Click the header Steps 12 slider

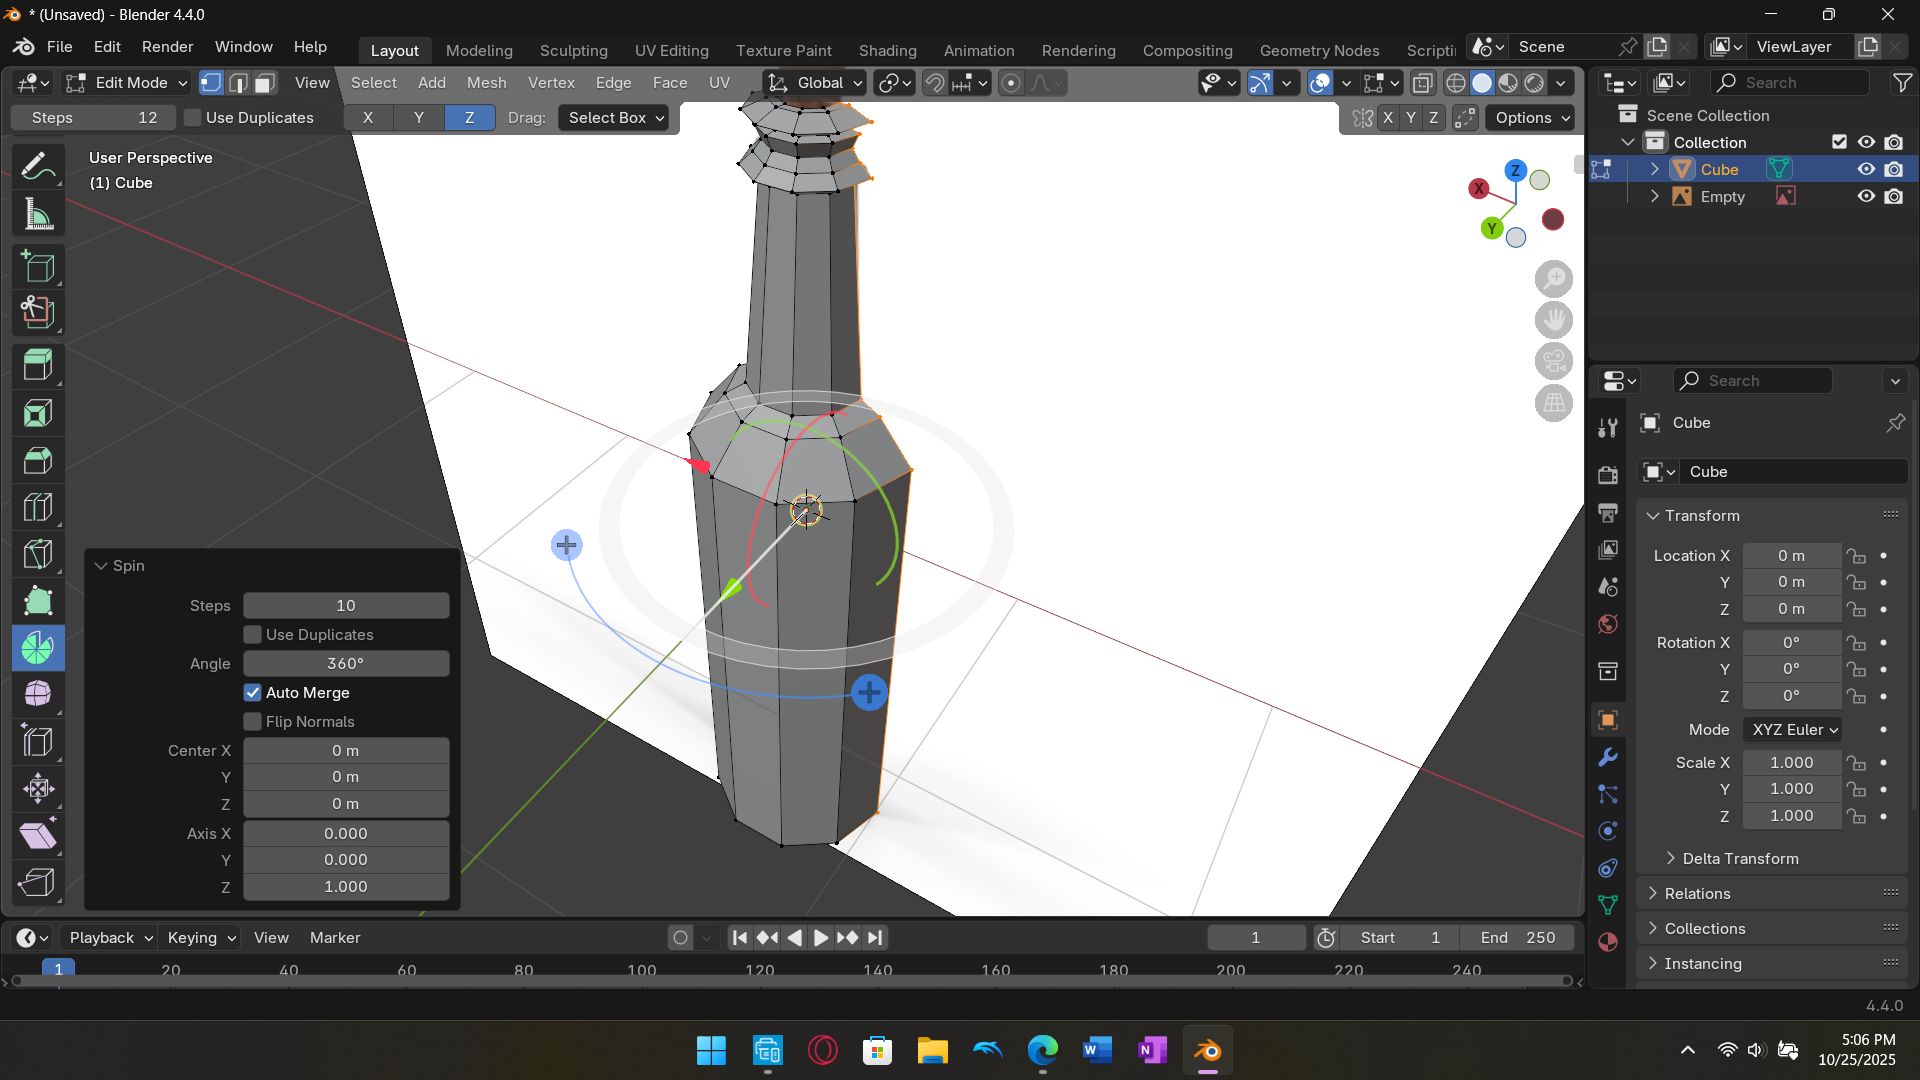pyautogui.click(x=94, y=118)
